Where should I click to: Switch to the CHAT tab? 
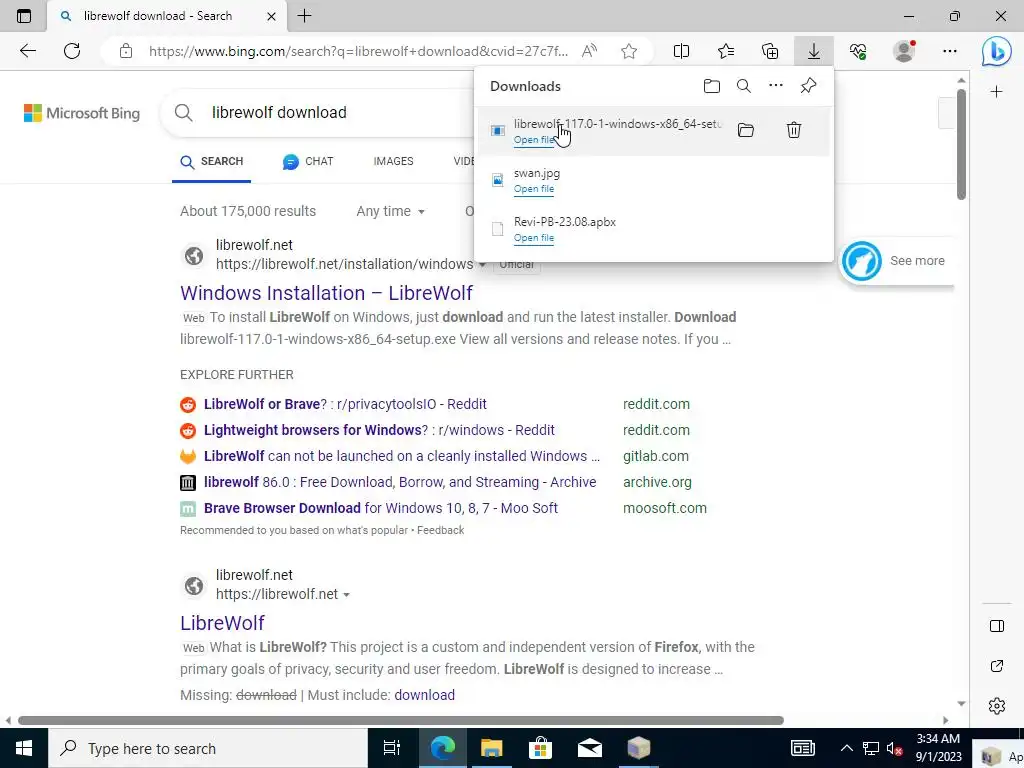(308, 161)
